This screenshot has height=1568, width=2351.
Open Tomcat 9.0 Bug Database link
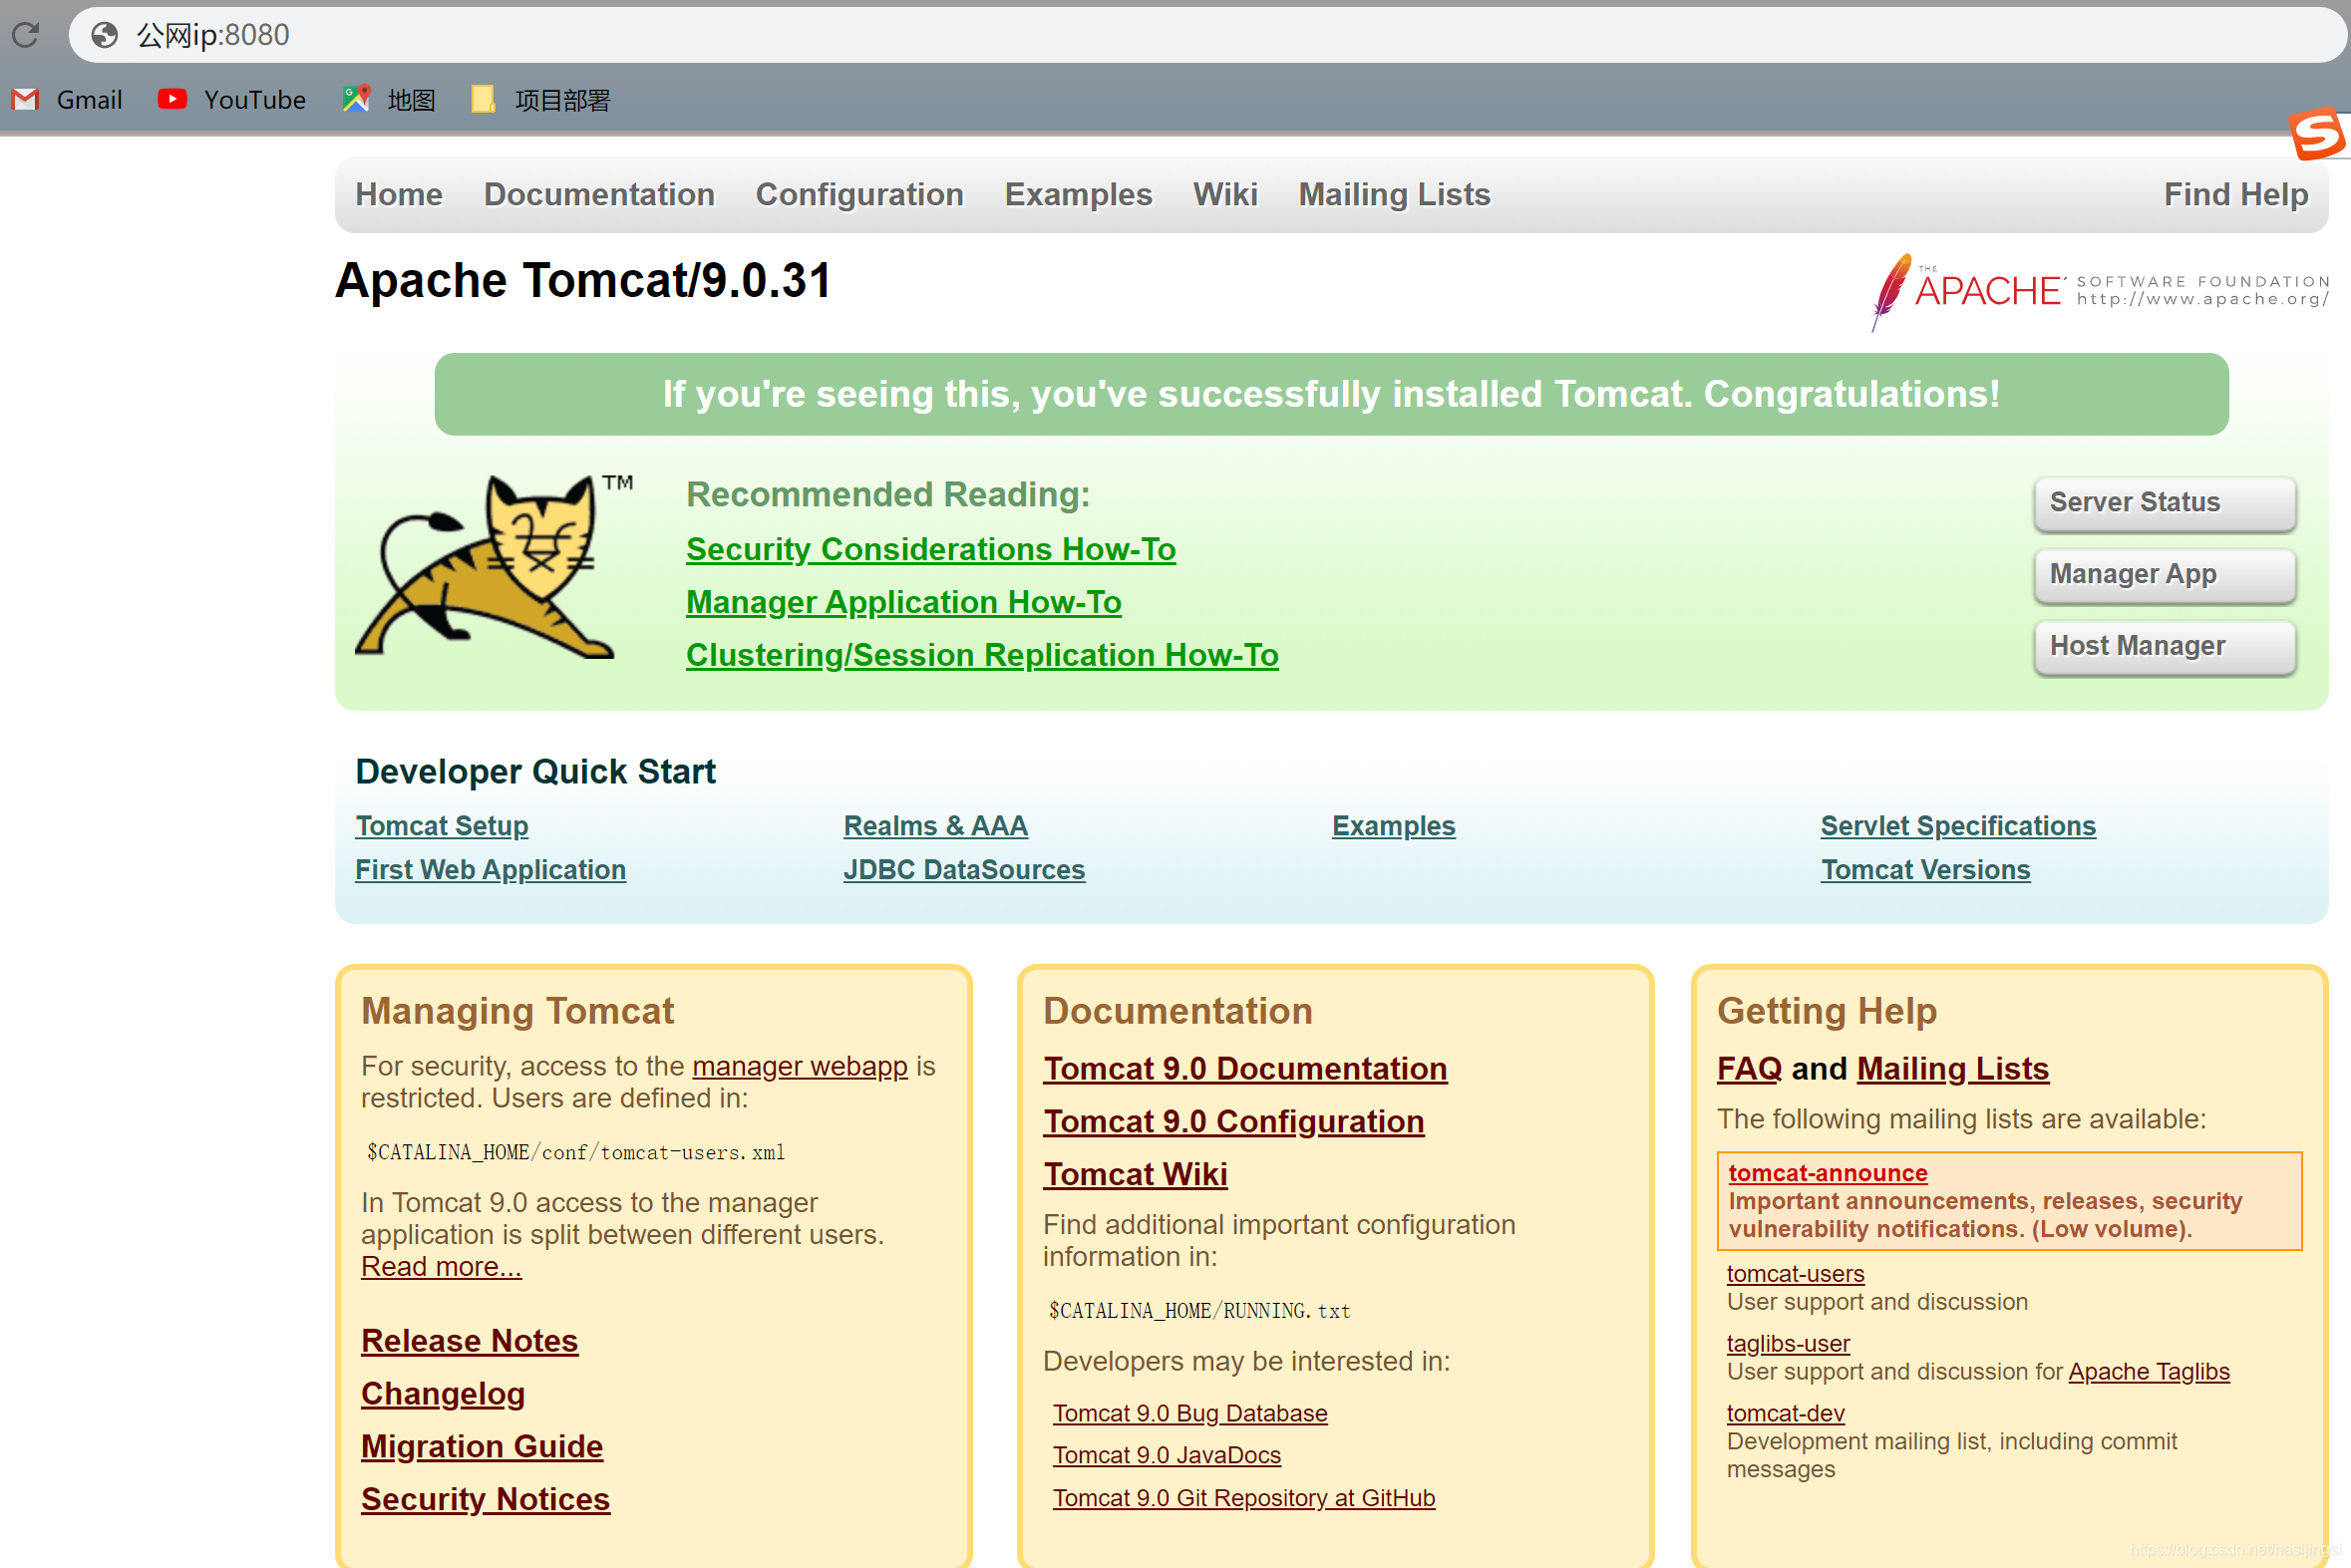(1190, 1413)
